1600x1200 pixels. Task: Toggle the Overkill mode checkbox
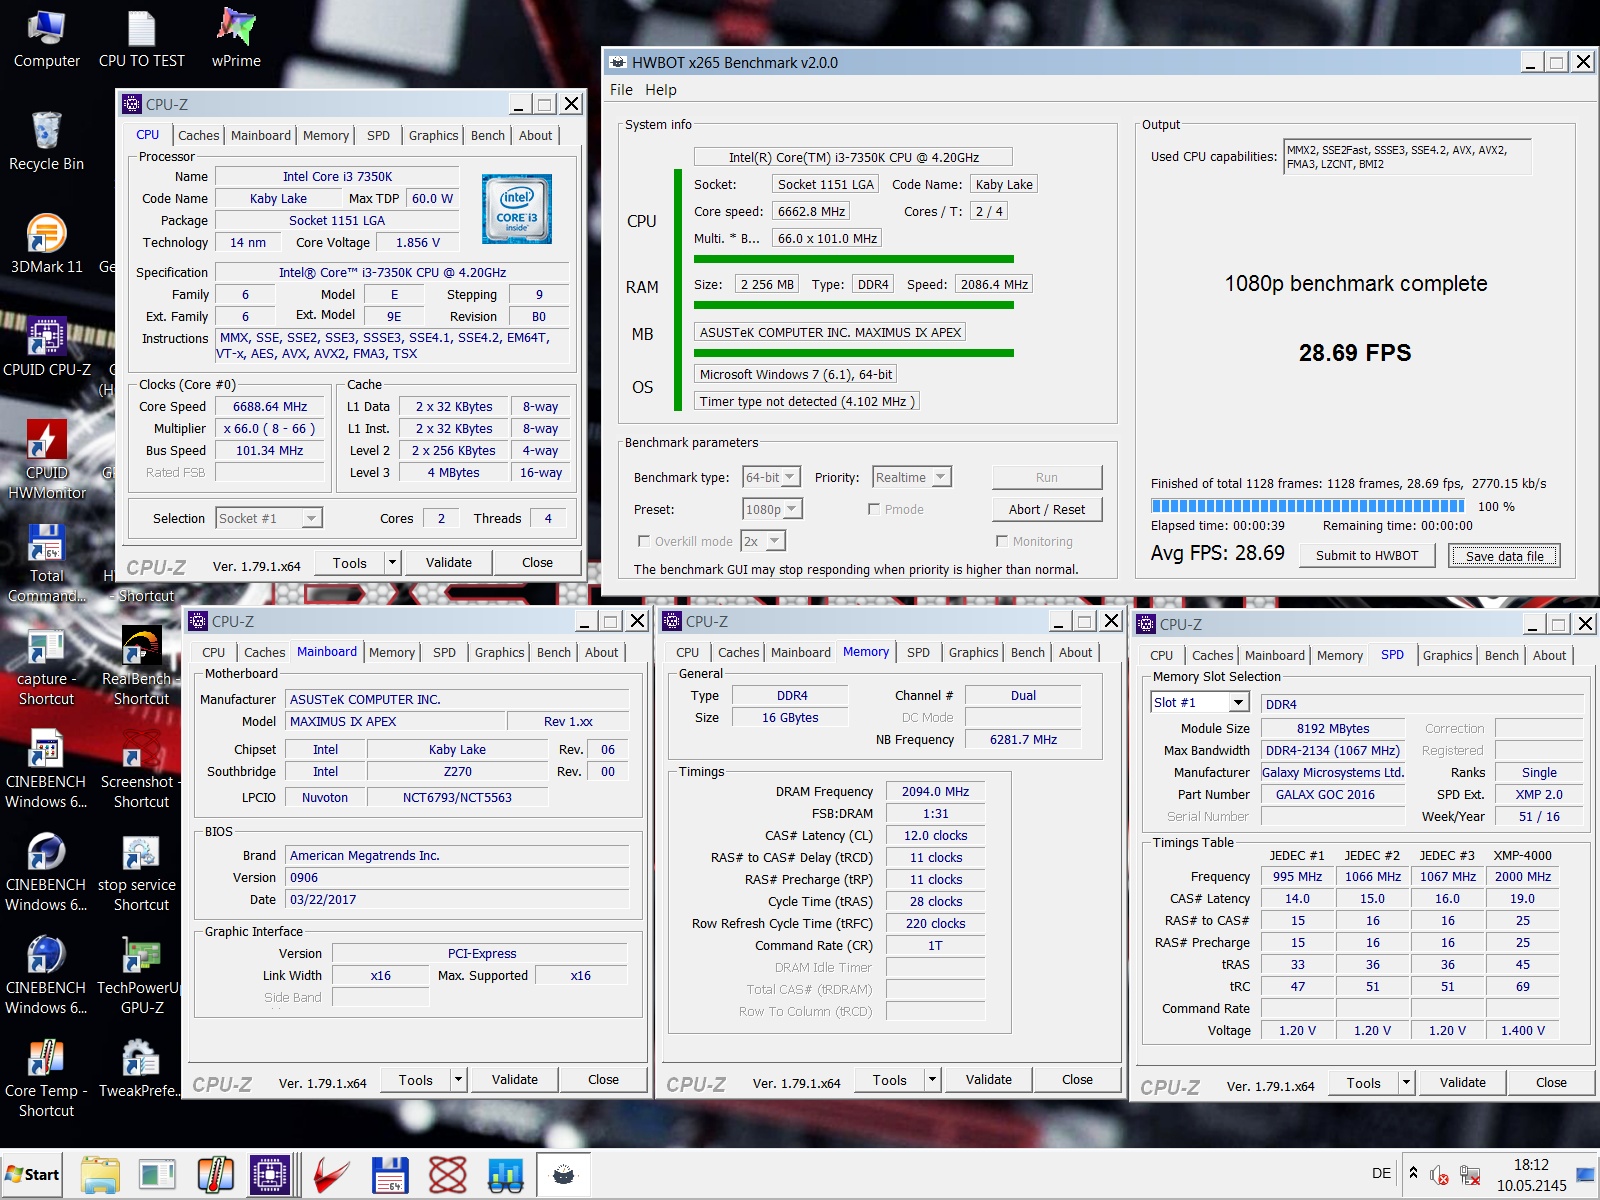pos(644,541)
